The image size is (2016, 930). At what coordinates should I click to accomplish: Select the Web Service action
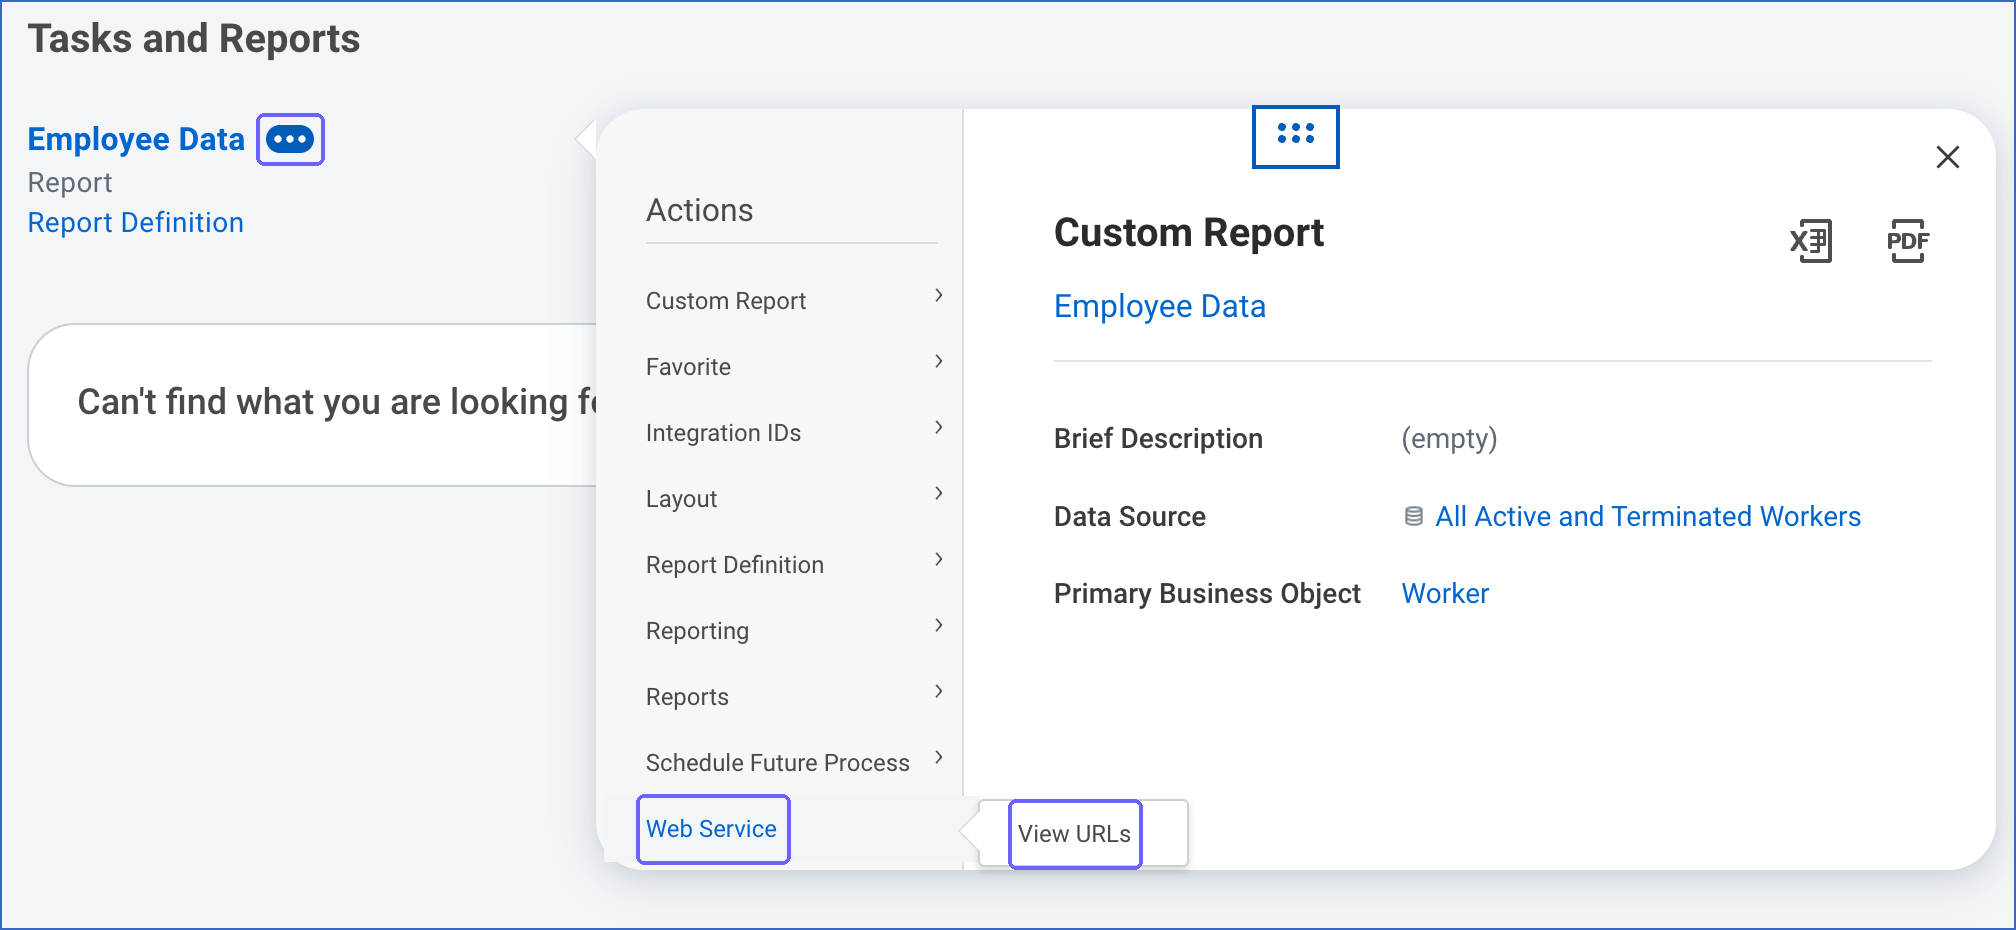pyautogui.click(x=712, y=829)
